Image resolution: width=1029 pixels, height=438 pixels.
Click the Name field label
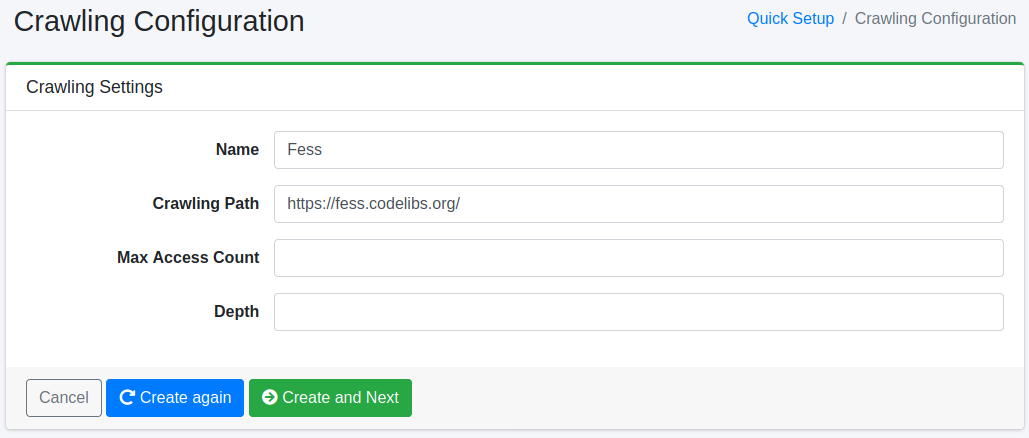click(x=237, y=150)
